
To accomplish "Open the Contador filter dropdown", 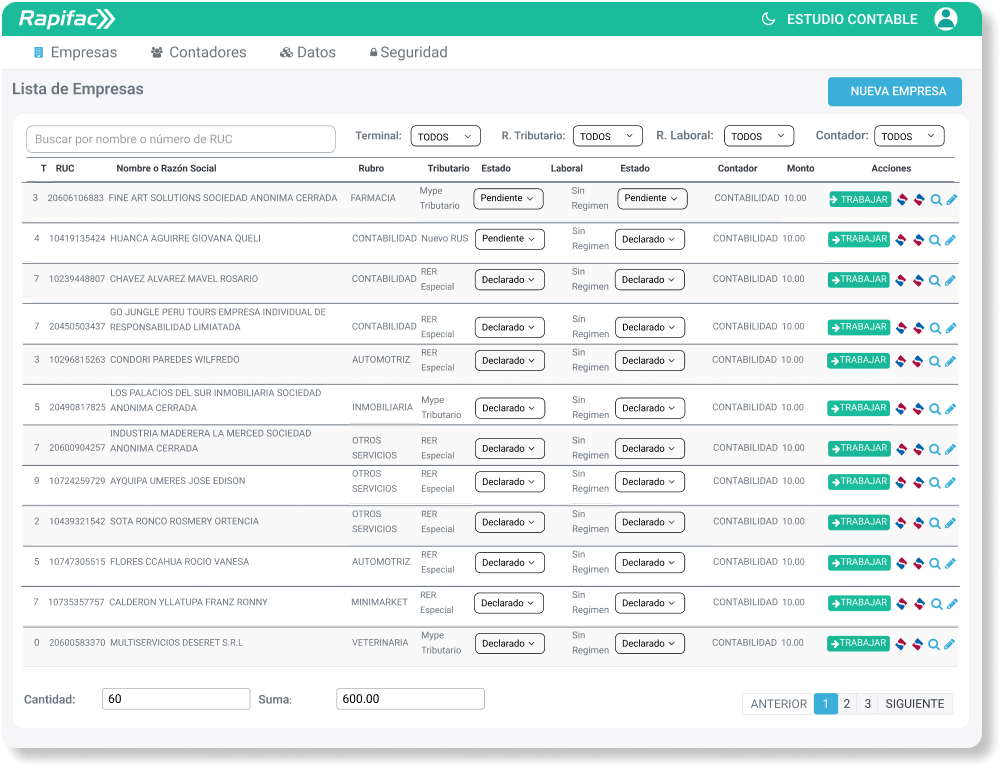I will coord(909,136).
